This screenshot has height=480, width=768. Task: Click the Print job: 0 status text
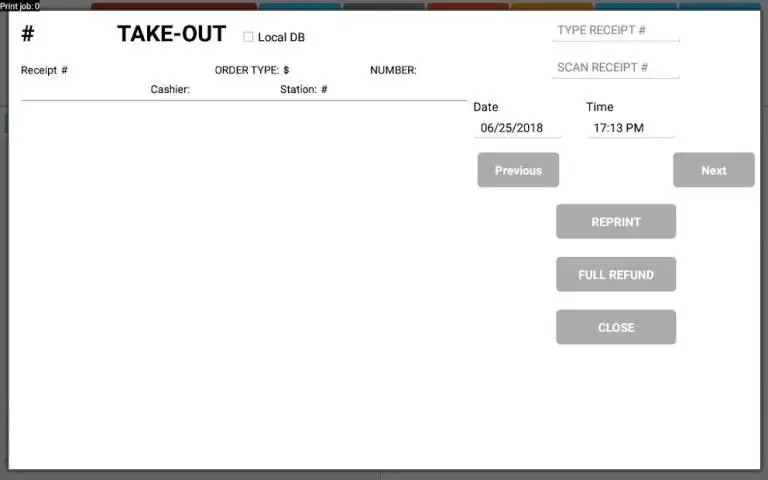click(x=20, y=6)
